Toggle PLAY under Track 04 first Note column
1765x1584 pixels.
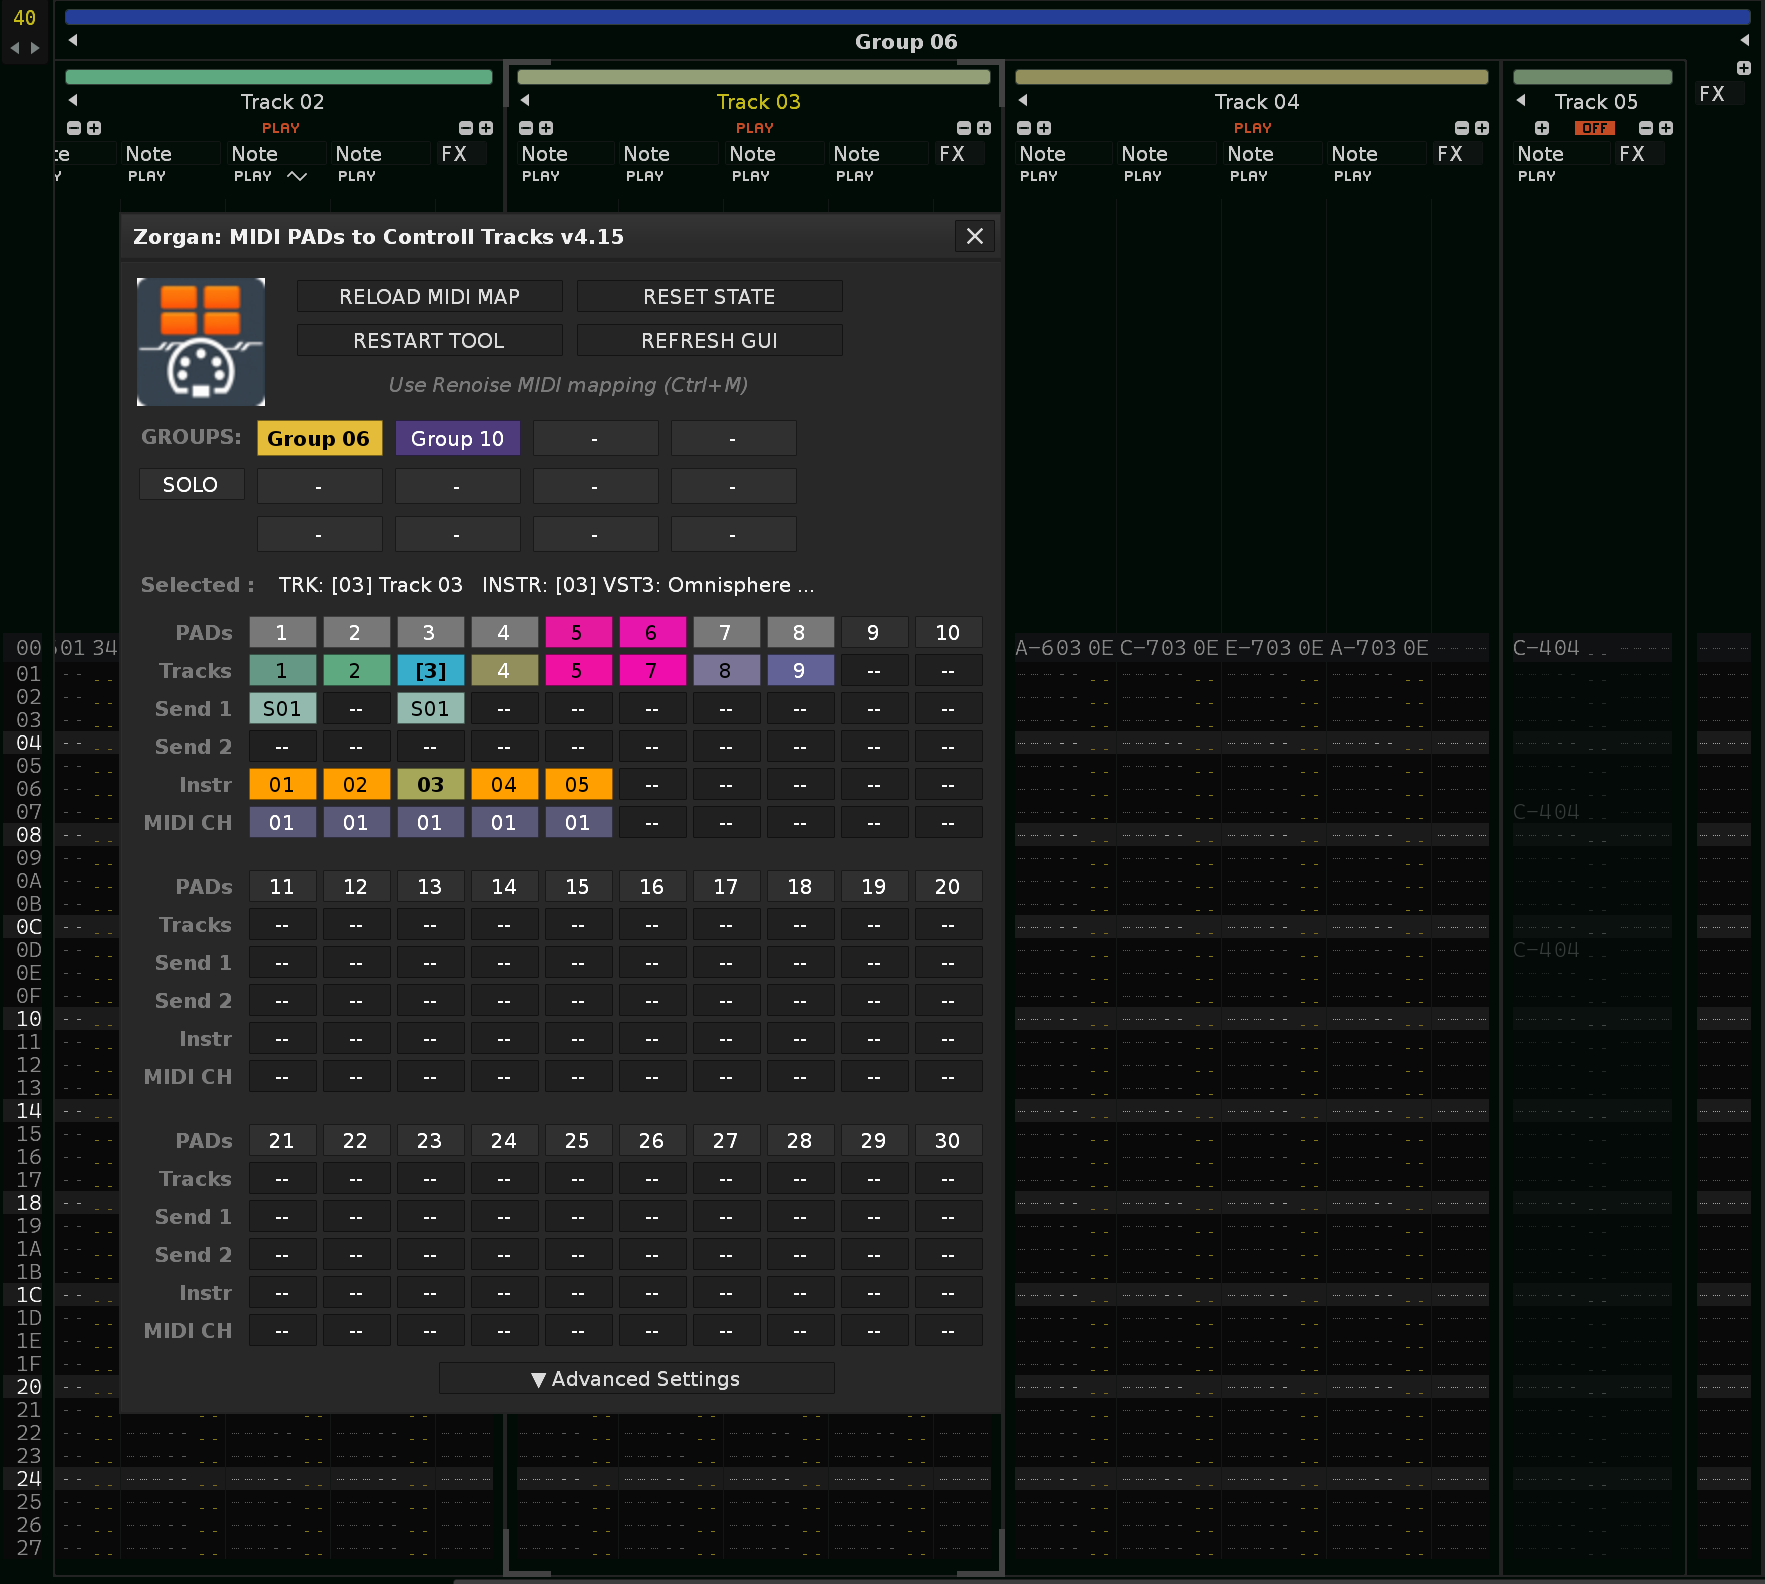tap(1039, 176)
